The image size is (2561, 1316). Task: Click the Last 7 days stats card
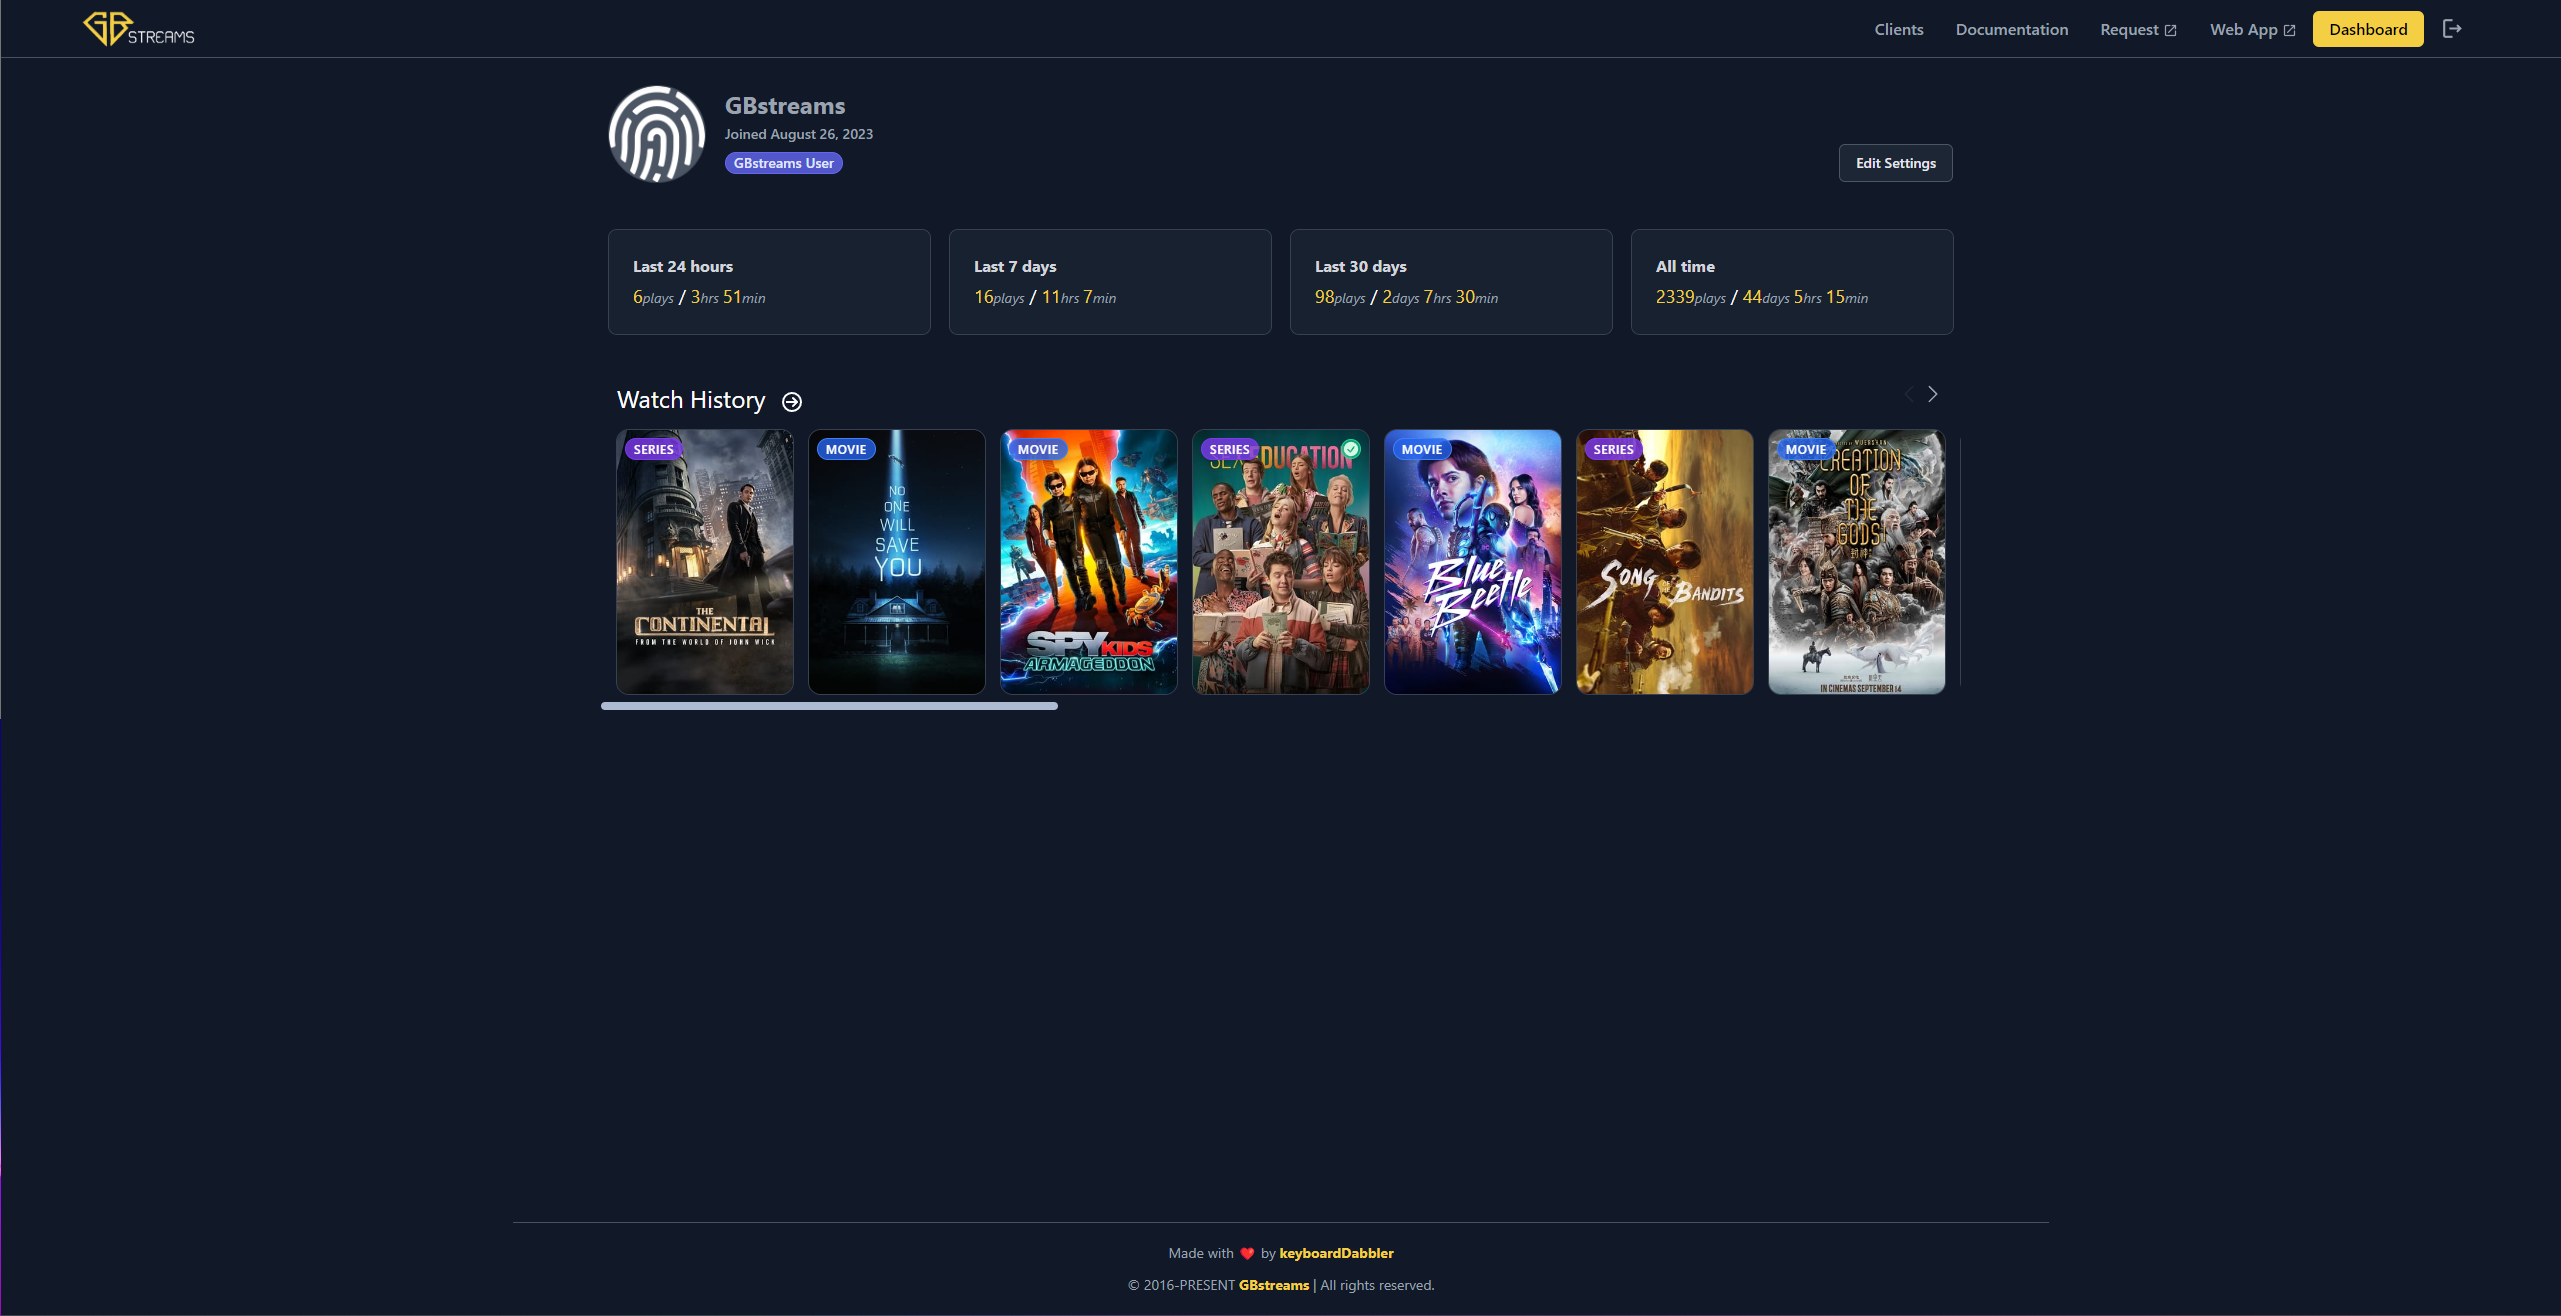1110,282
